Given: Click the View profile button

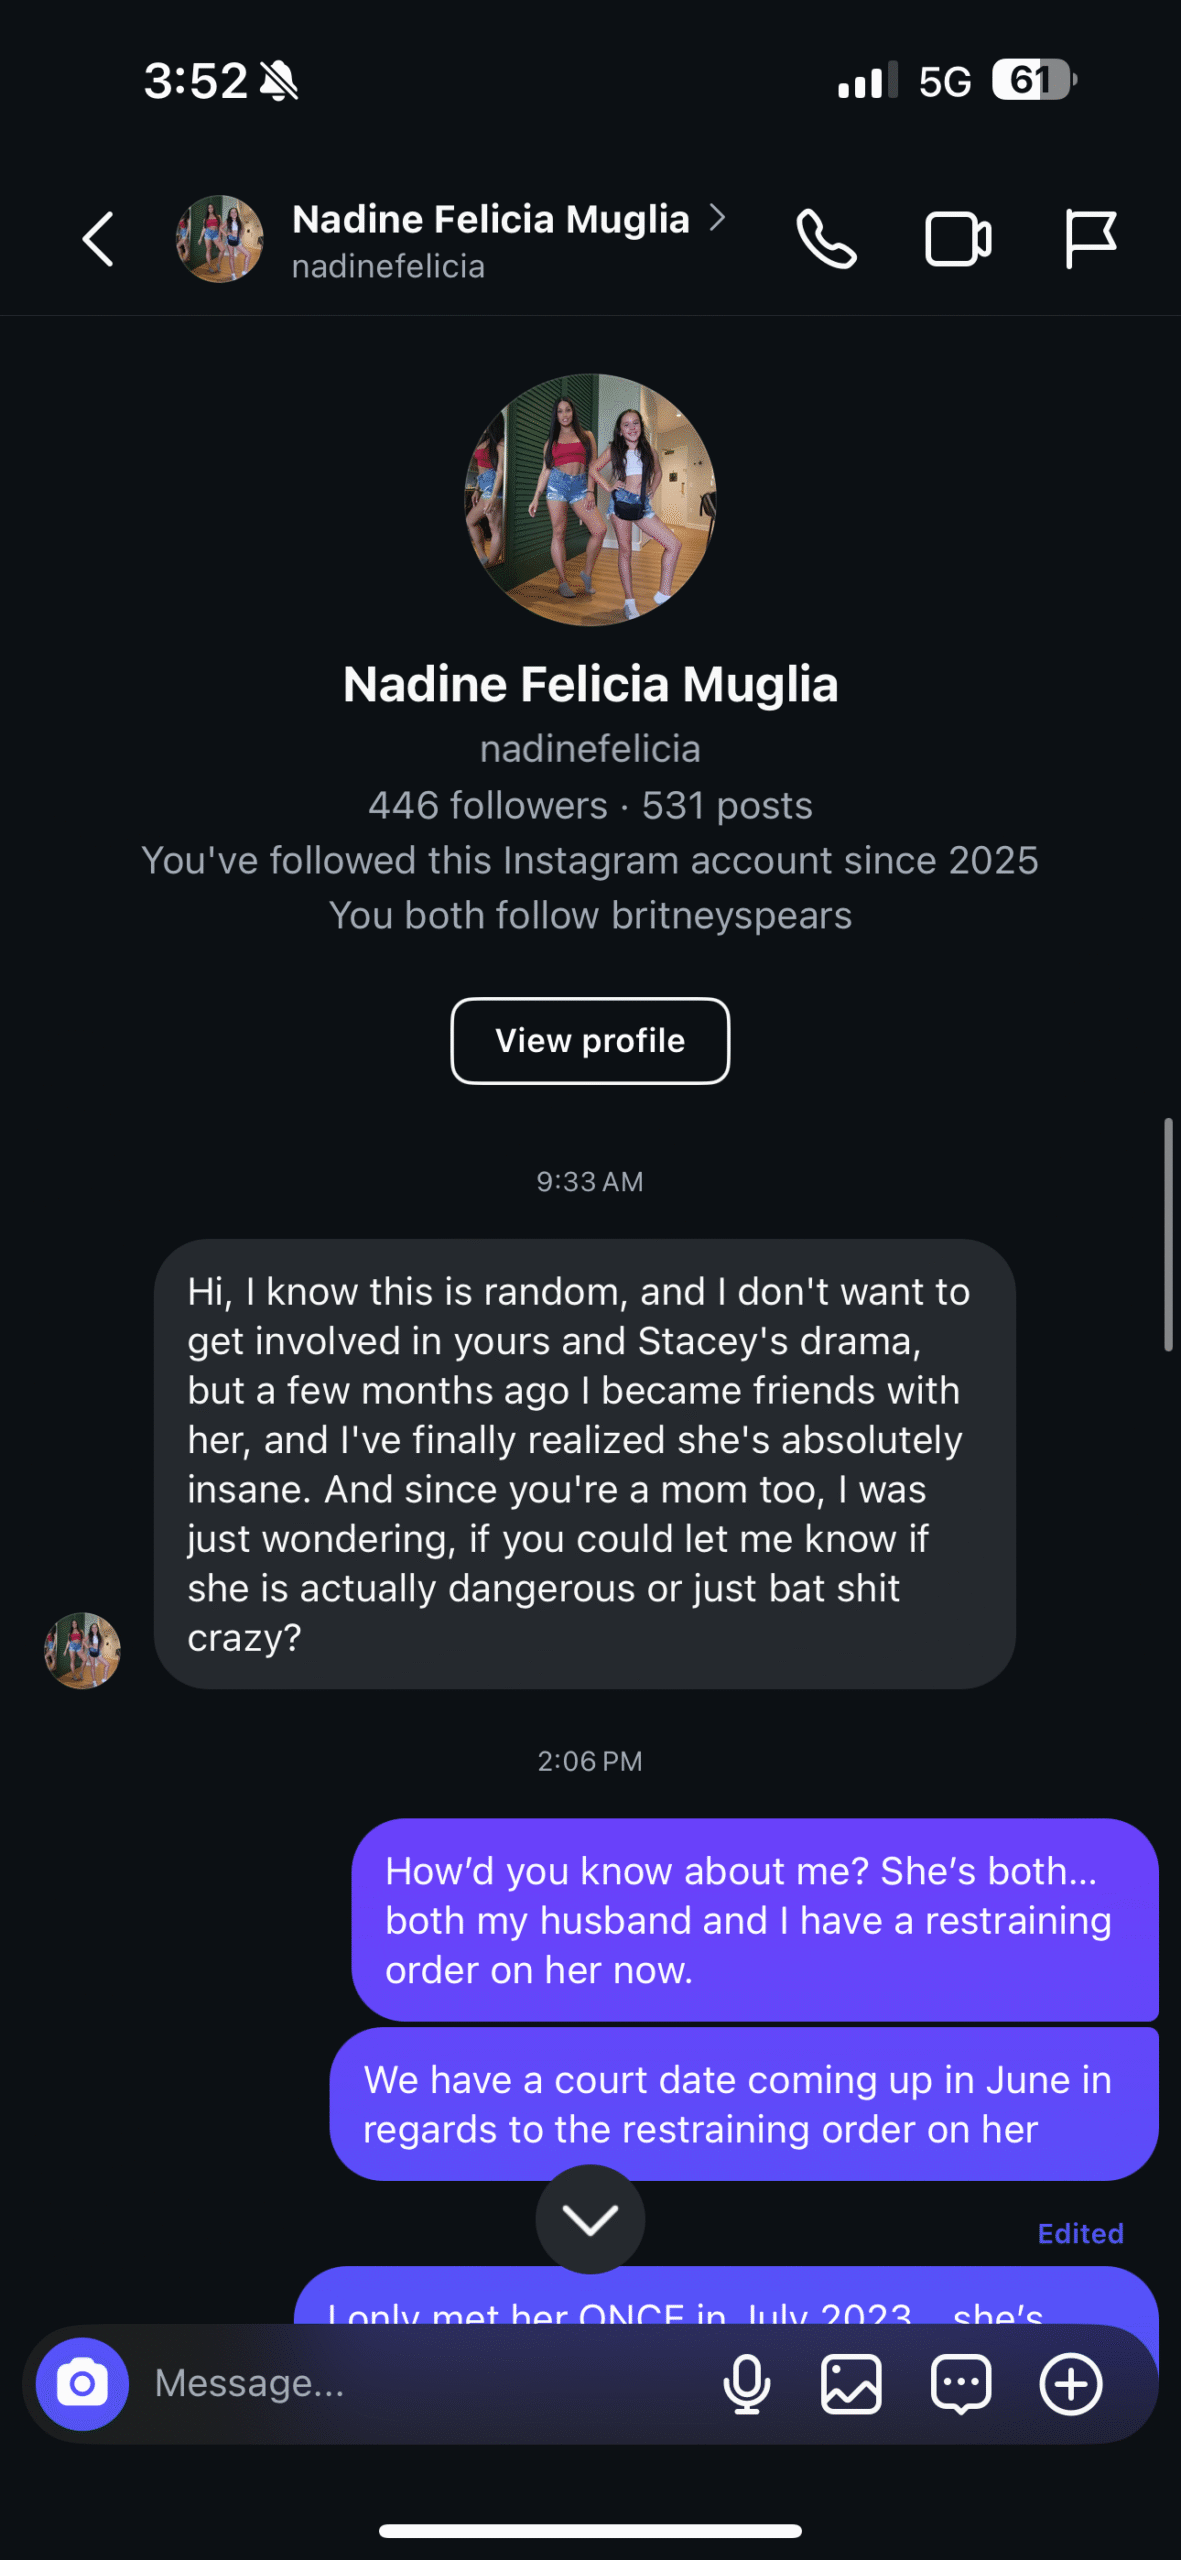Looking at the screenshot, I should tap(590, 1040).
